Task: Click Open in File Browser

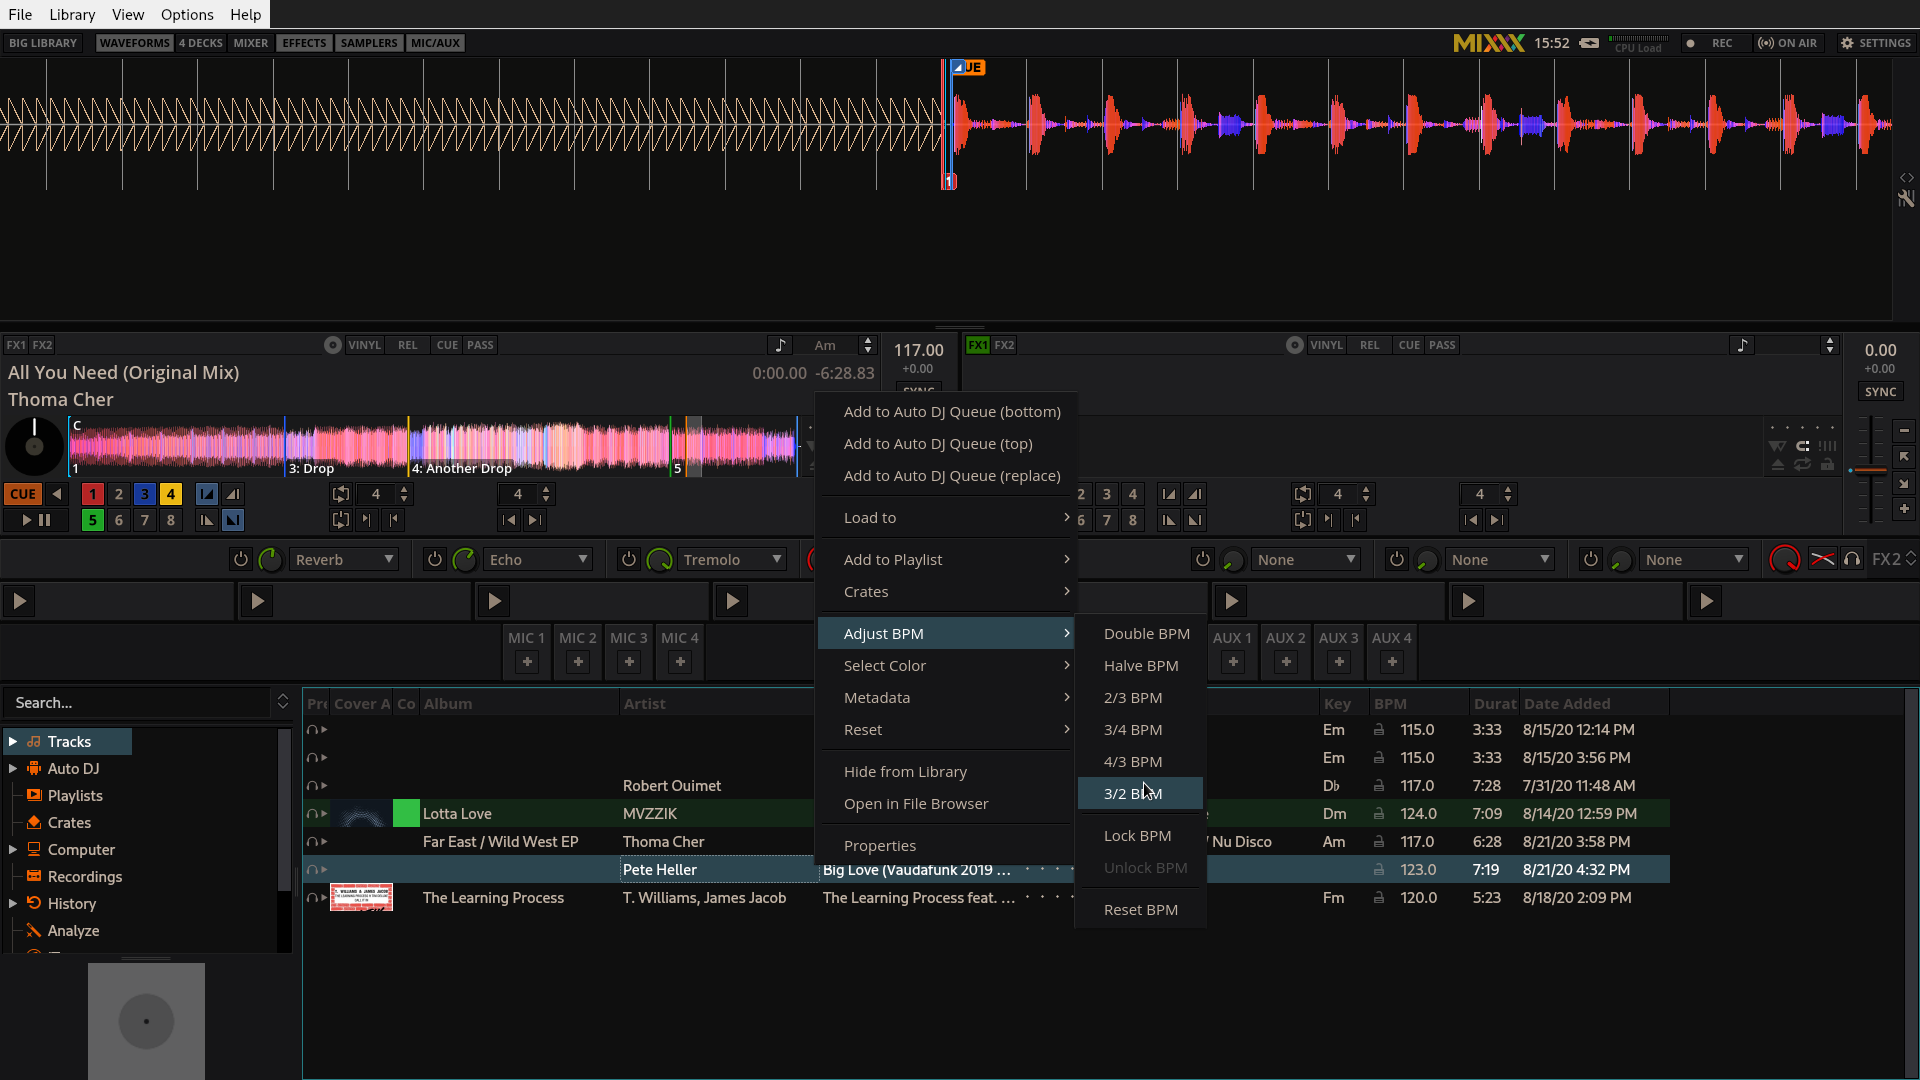Action: pyautogui.click(x=946, y=804)
